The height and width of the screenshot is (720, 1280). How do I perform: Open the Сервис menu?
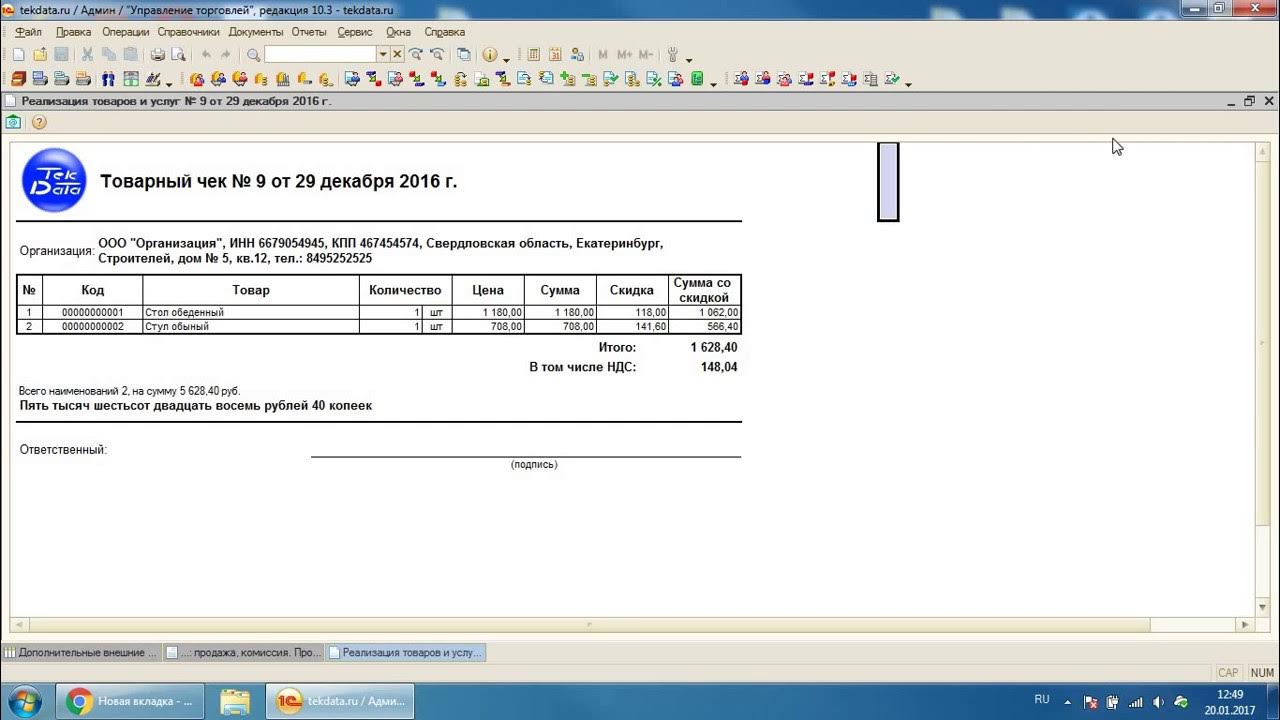tap(355, 32)
